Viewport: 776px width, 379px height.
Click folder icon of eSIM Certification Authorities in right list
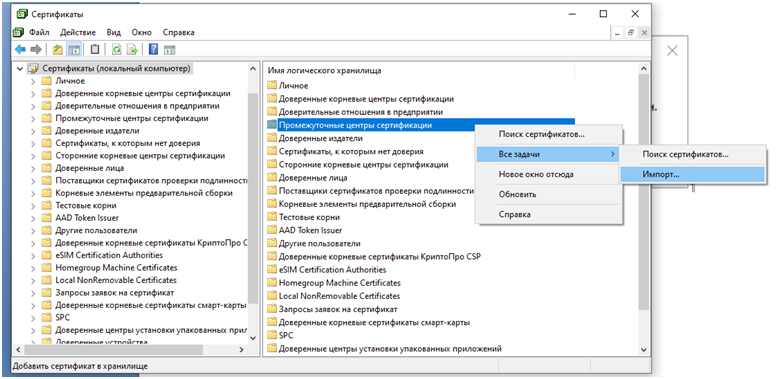point(272,269)
